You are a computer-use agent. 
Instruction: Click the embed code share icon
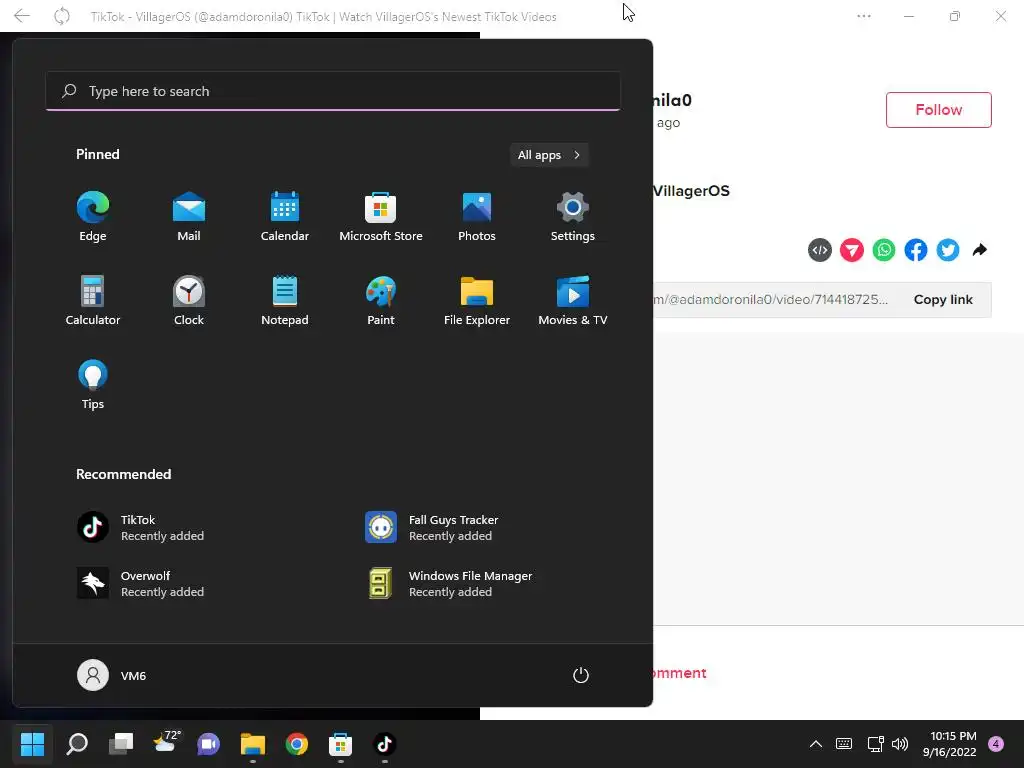820,250
